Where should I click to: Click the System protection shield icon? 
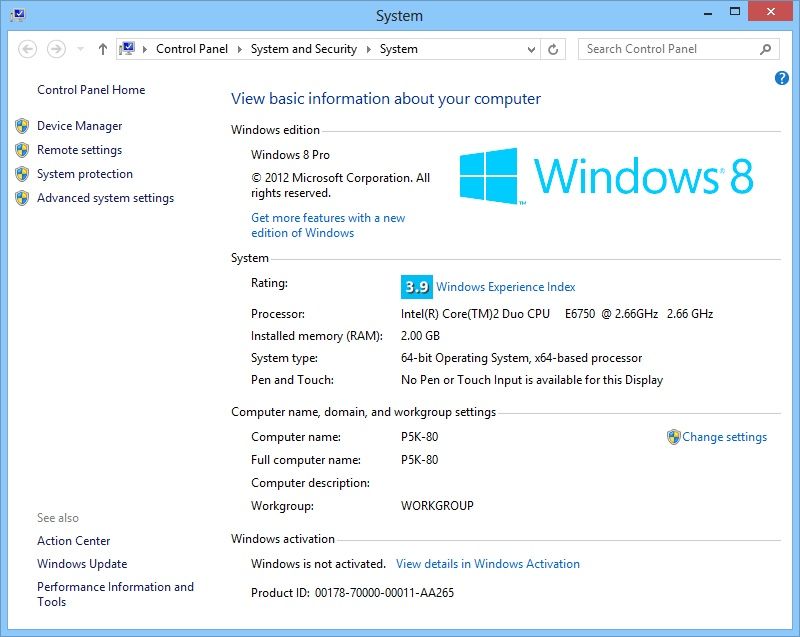tap(22, 174)
